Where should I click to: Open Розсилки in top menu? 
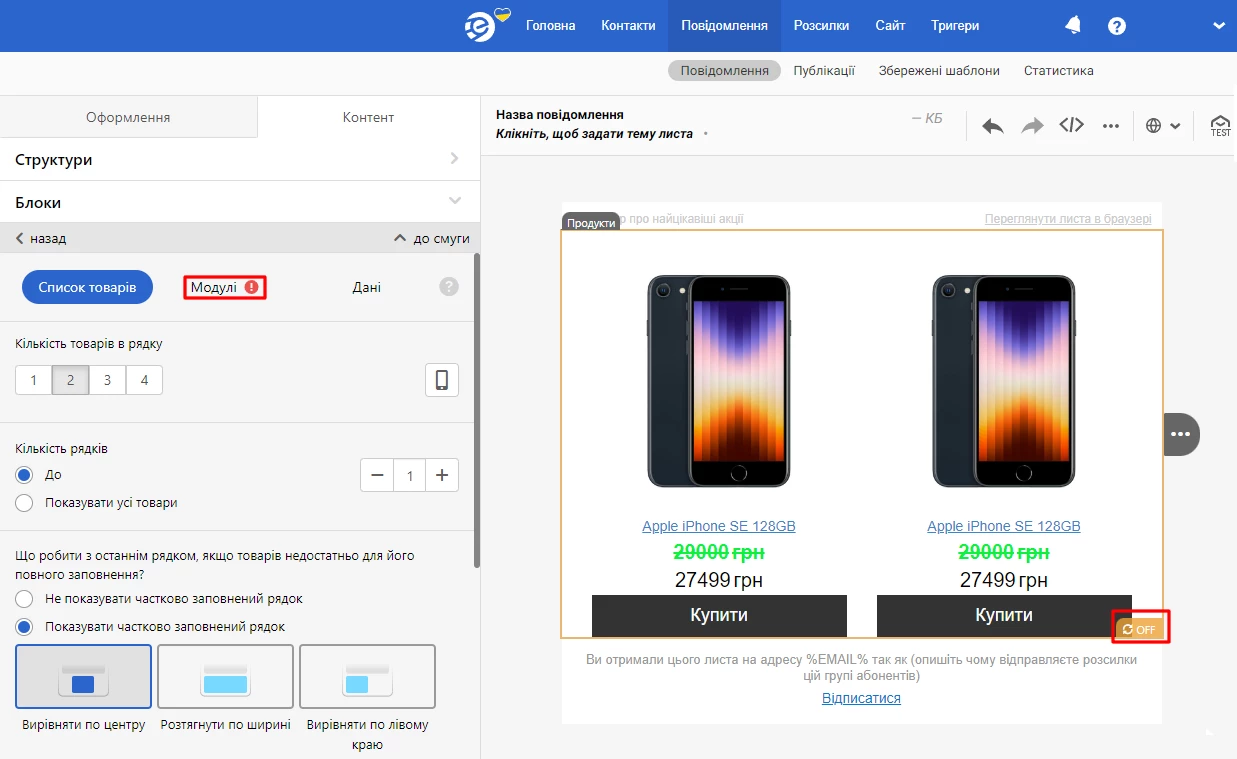(822, 26)
